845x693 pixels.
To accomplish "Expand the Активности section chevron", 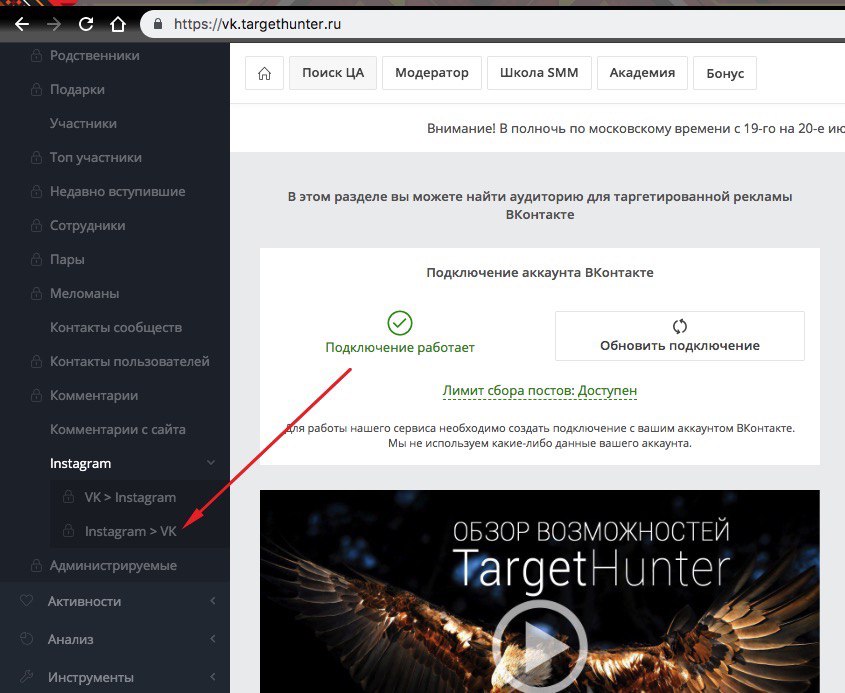I will tap(213, 600).
